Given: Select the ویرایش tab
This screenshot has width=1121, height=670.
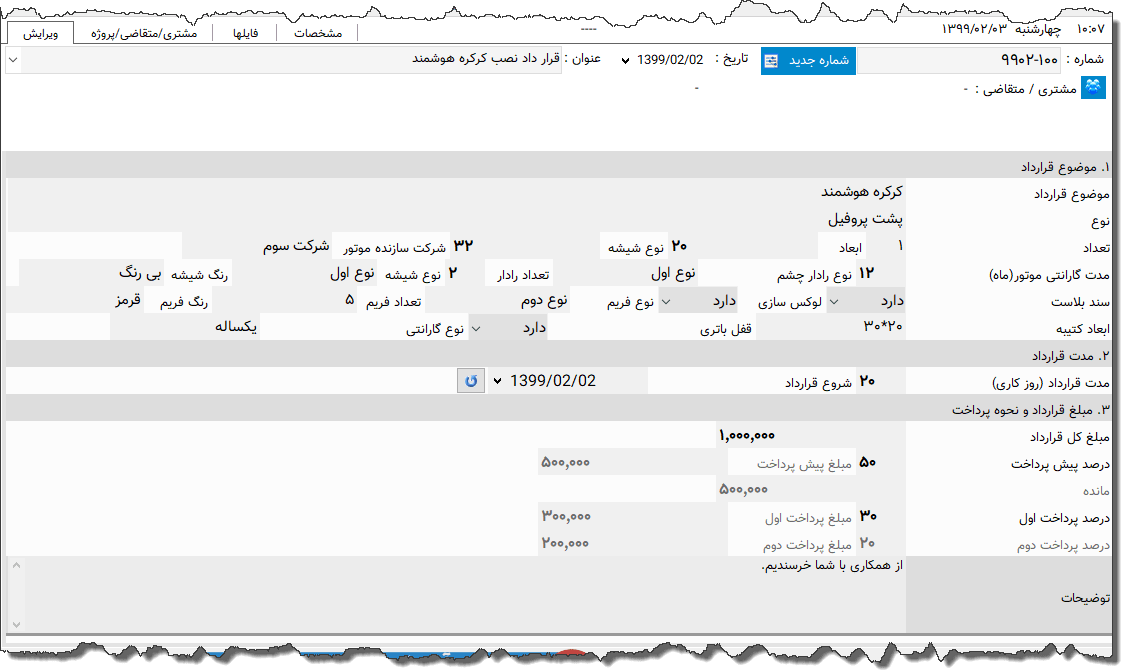Looking at the screenshot, I should [x=40, y=31].
